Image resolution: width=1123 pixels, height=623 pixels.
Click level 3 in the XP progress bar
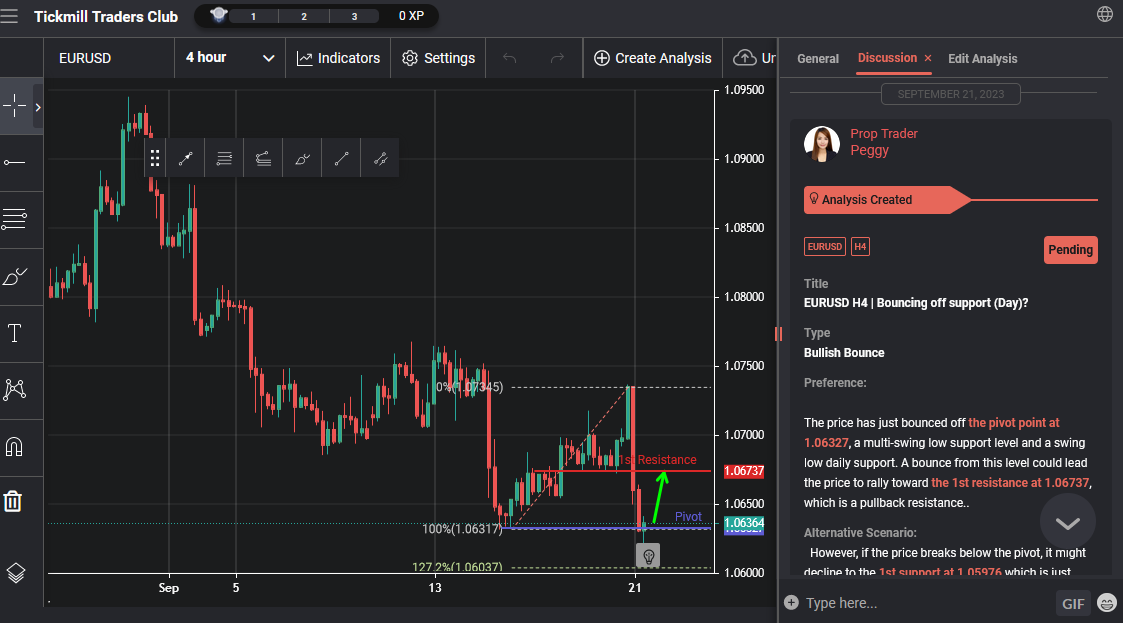[x=354, y=16]
